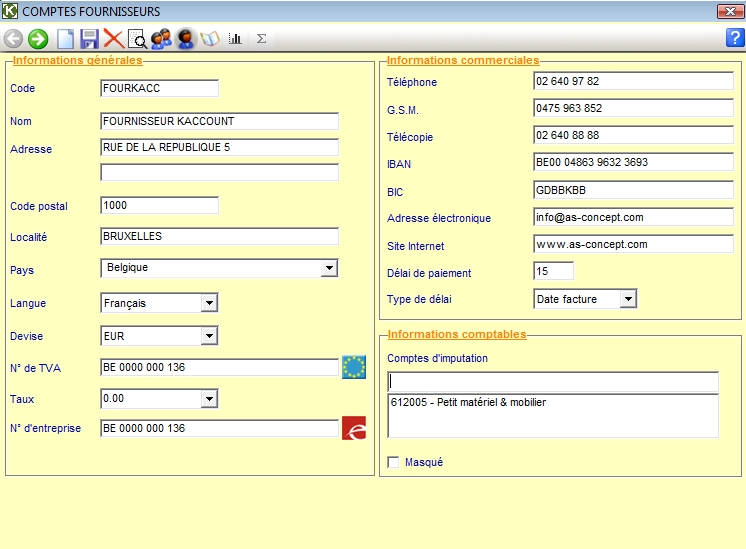Screen dimensions: 746x549
Task: Click the N° d'entreprise field
Action: pyautogui.click(x=219, y=428)
